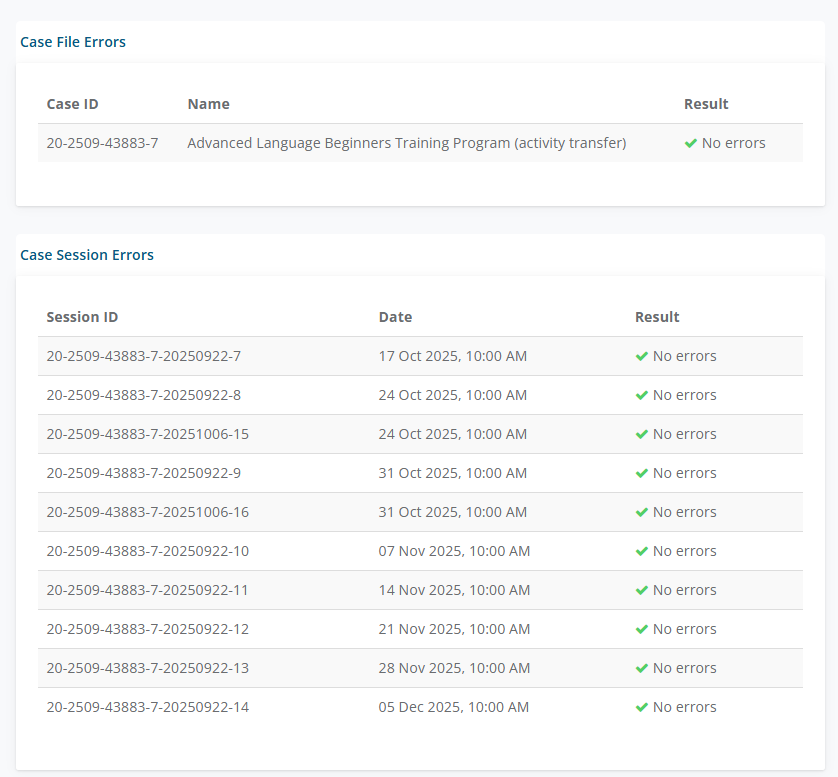Viewport: 838px width, 777px height.
Task: Select session ID 20-2509-43883-7-20250922-11
Action: tap(147, 590)
